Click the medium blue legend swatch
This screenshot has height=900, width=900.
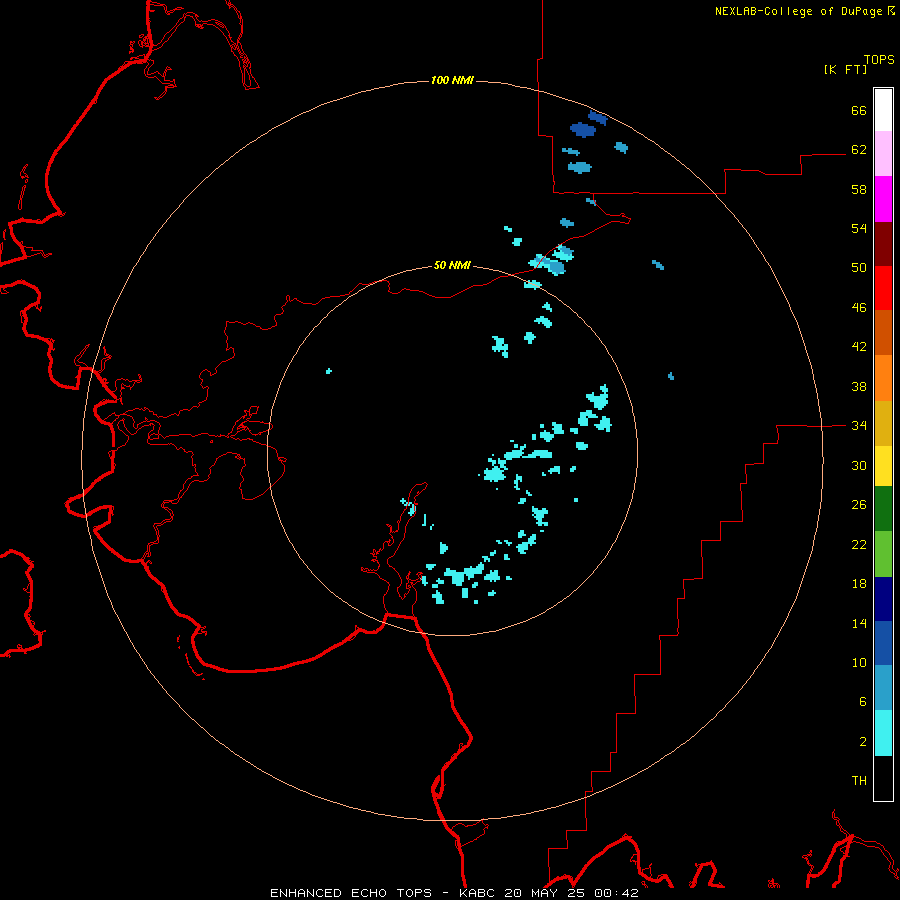coord(883,643)
